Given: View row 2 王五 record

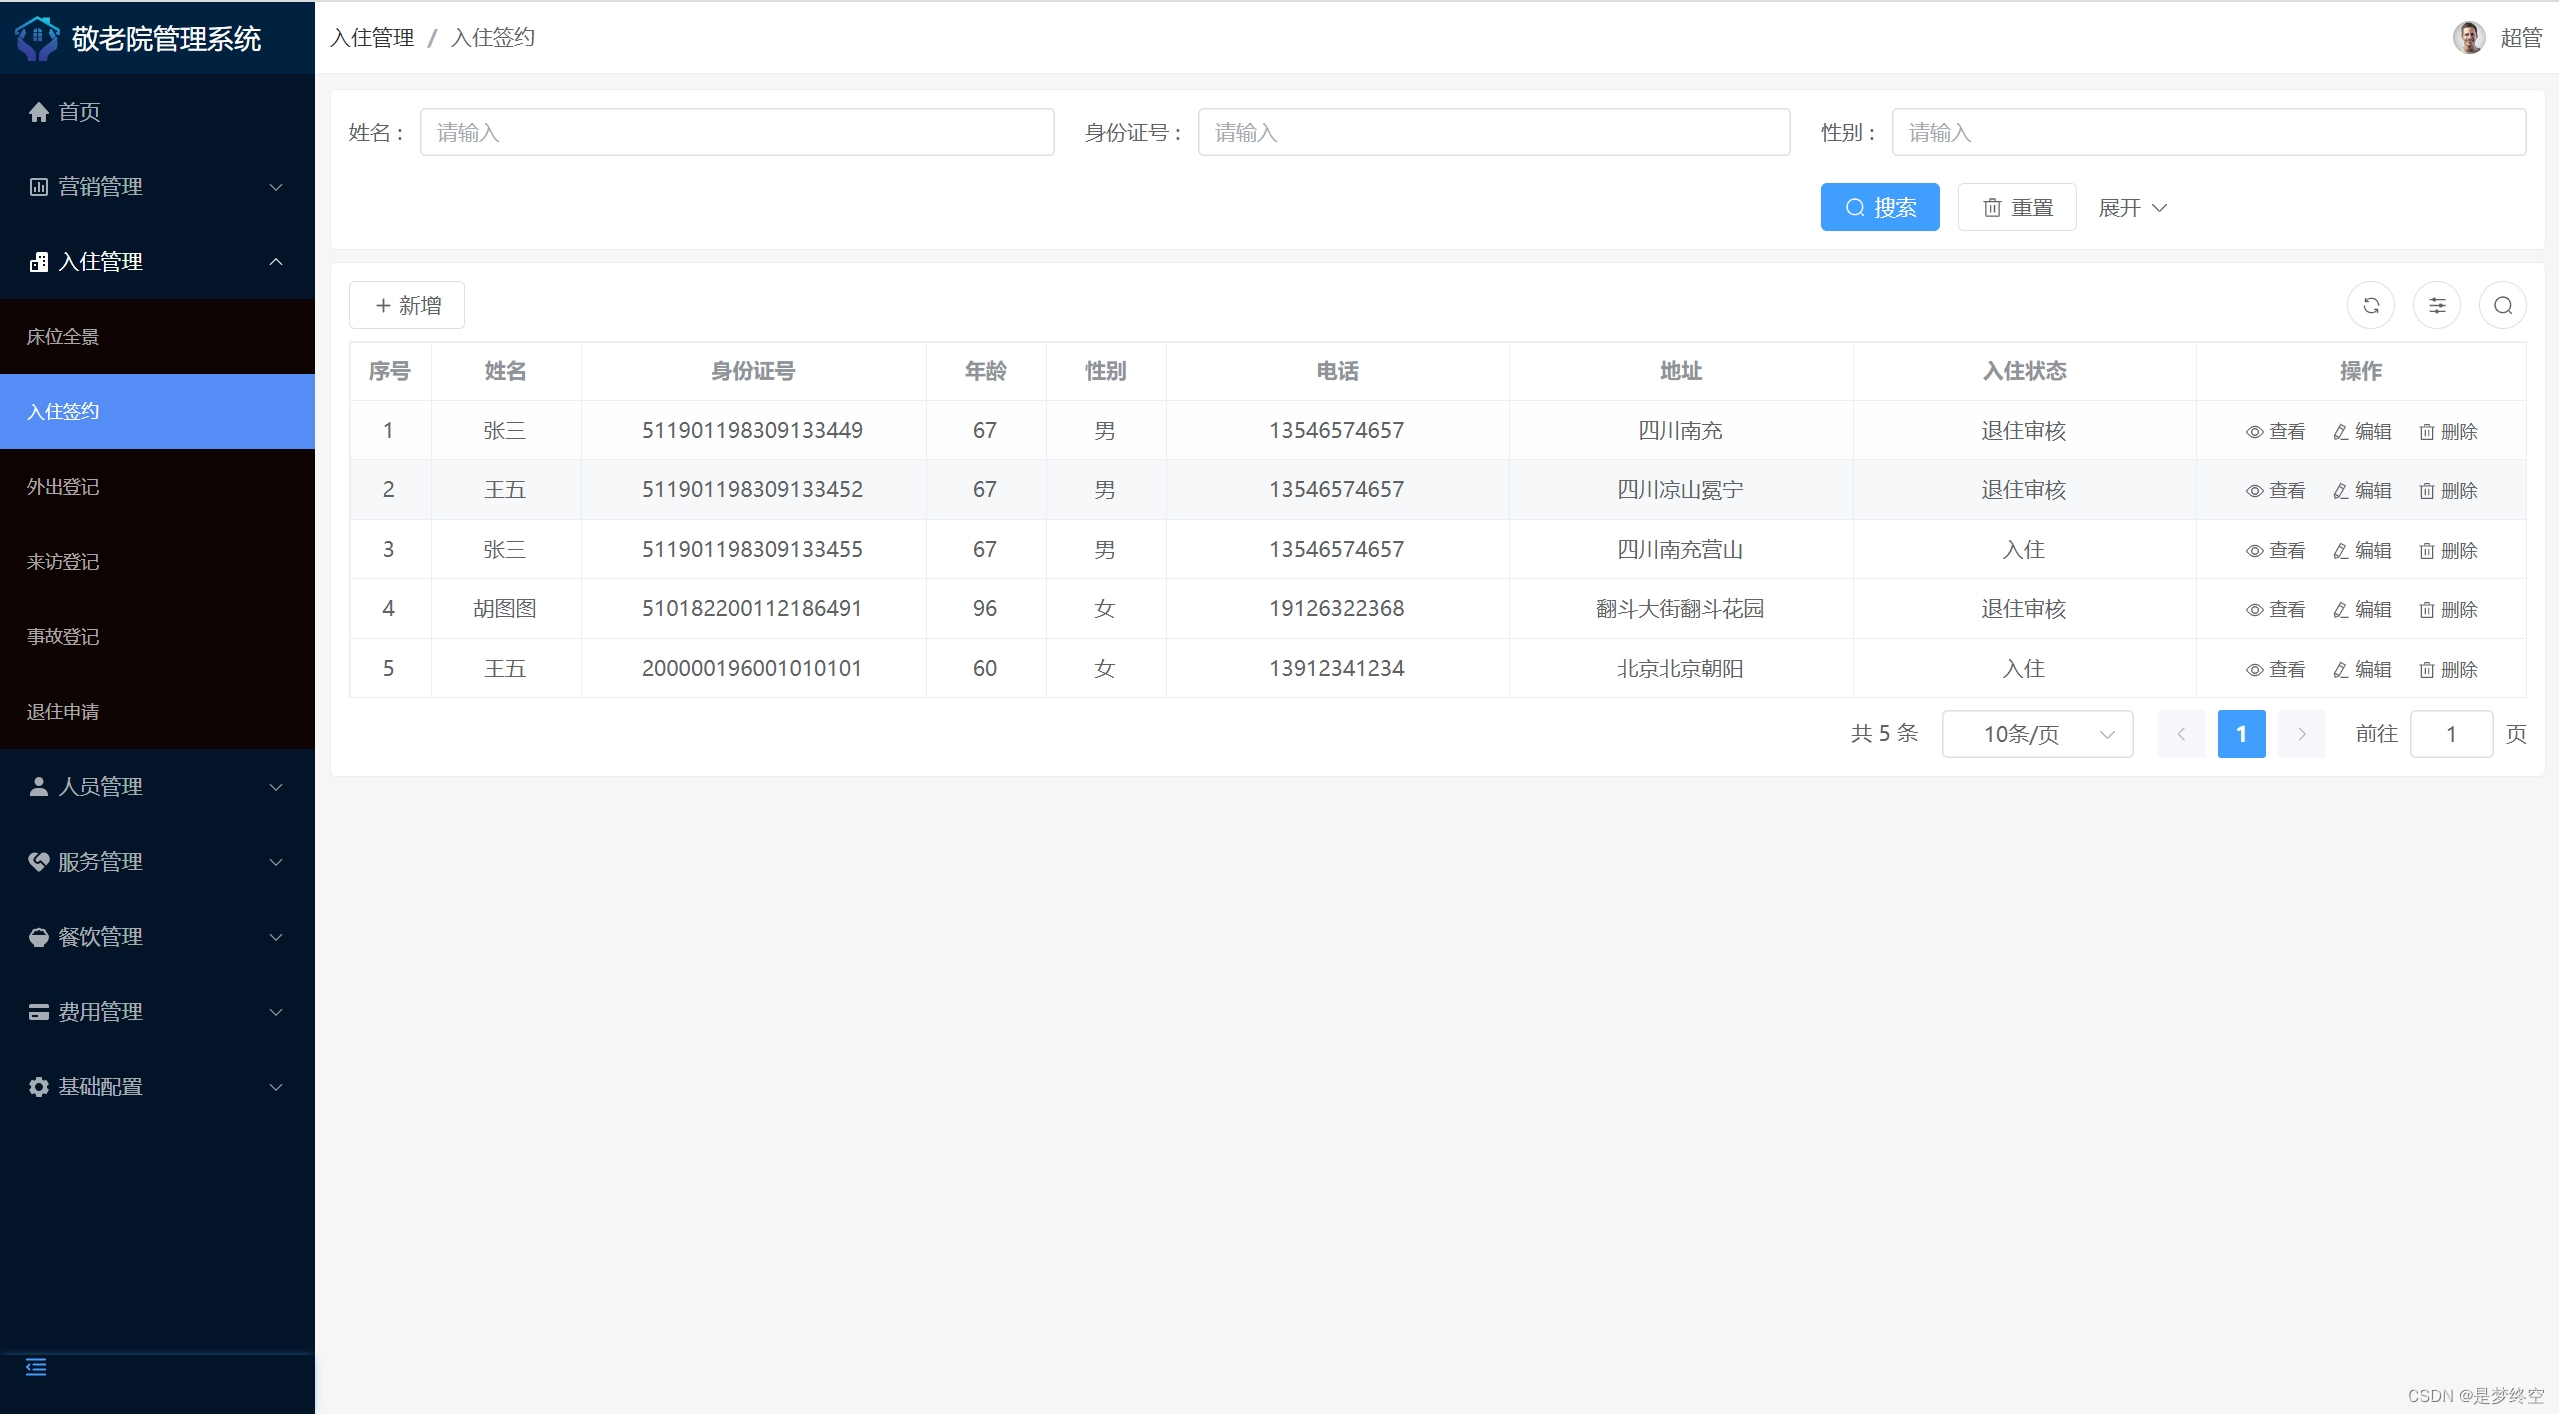Looking at the screenshot, I should 2275,491.
